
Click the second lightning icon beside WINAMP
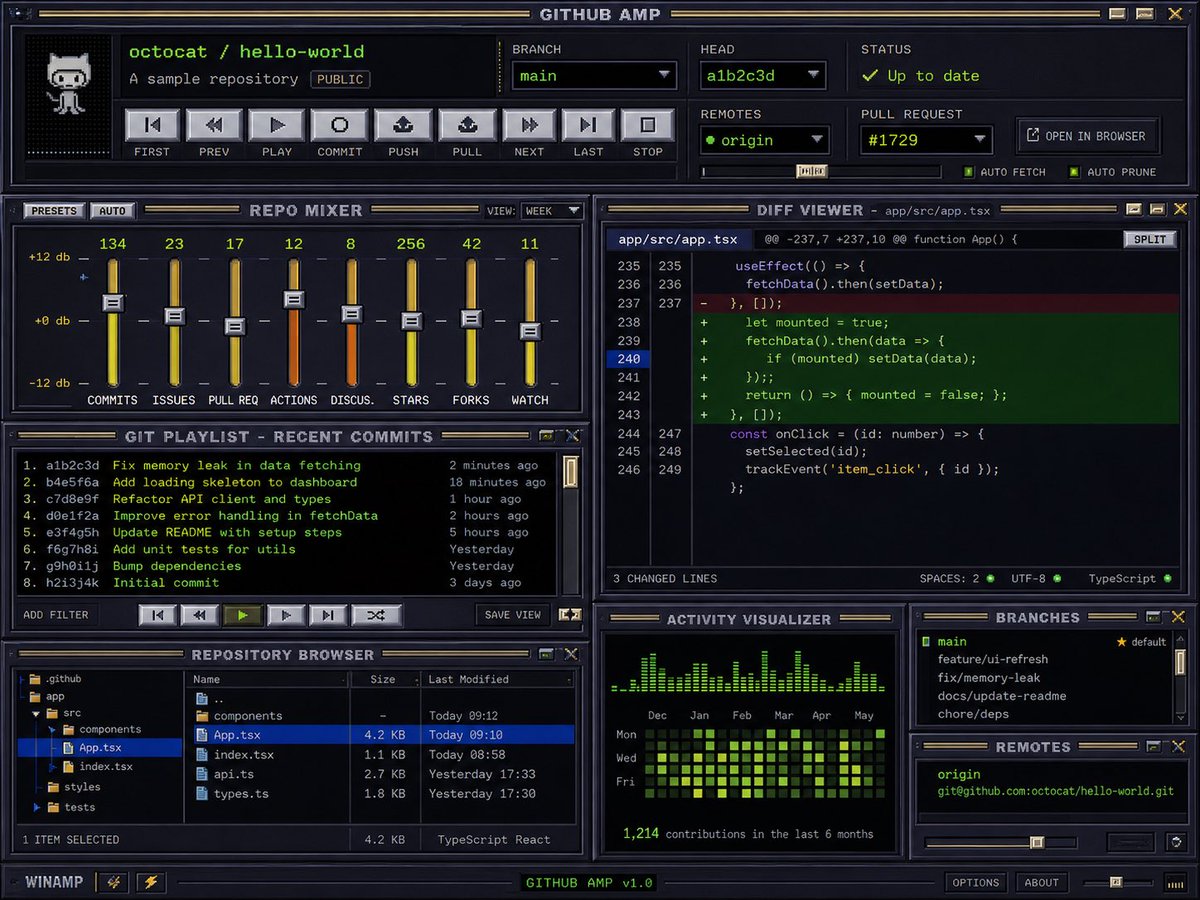(152, 882)
